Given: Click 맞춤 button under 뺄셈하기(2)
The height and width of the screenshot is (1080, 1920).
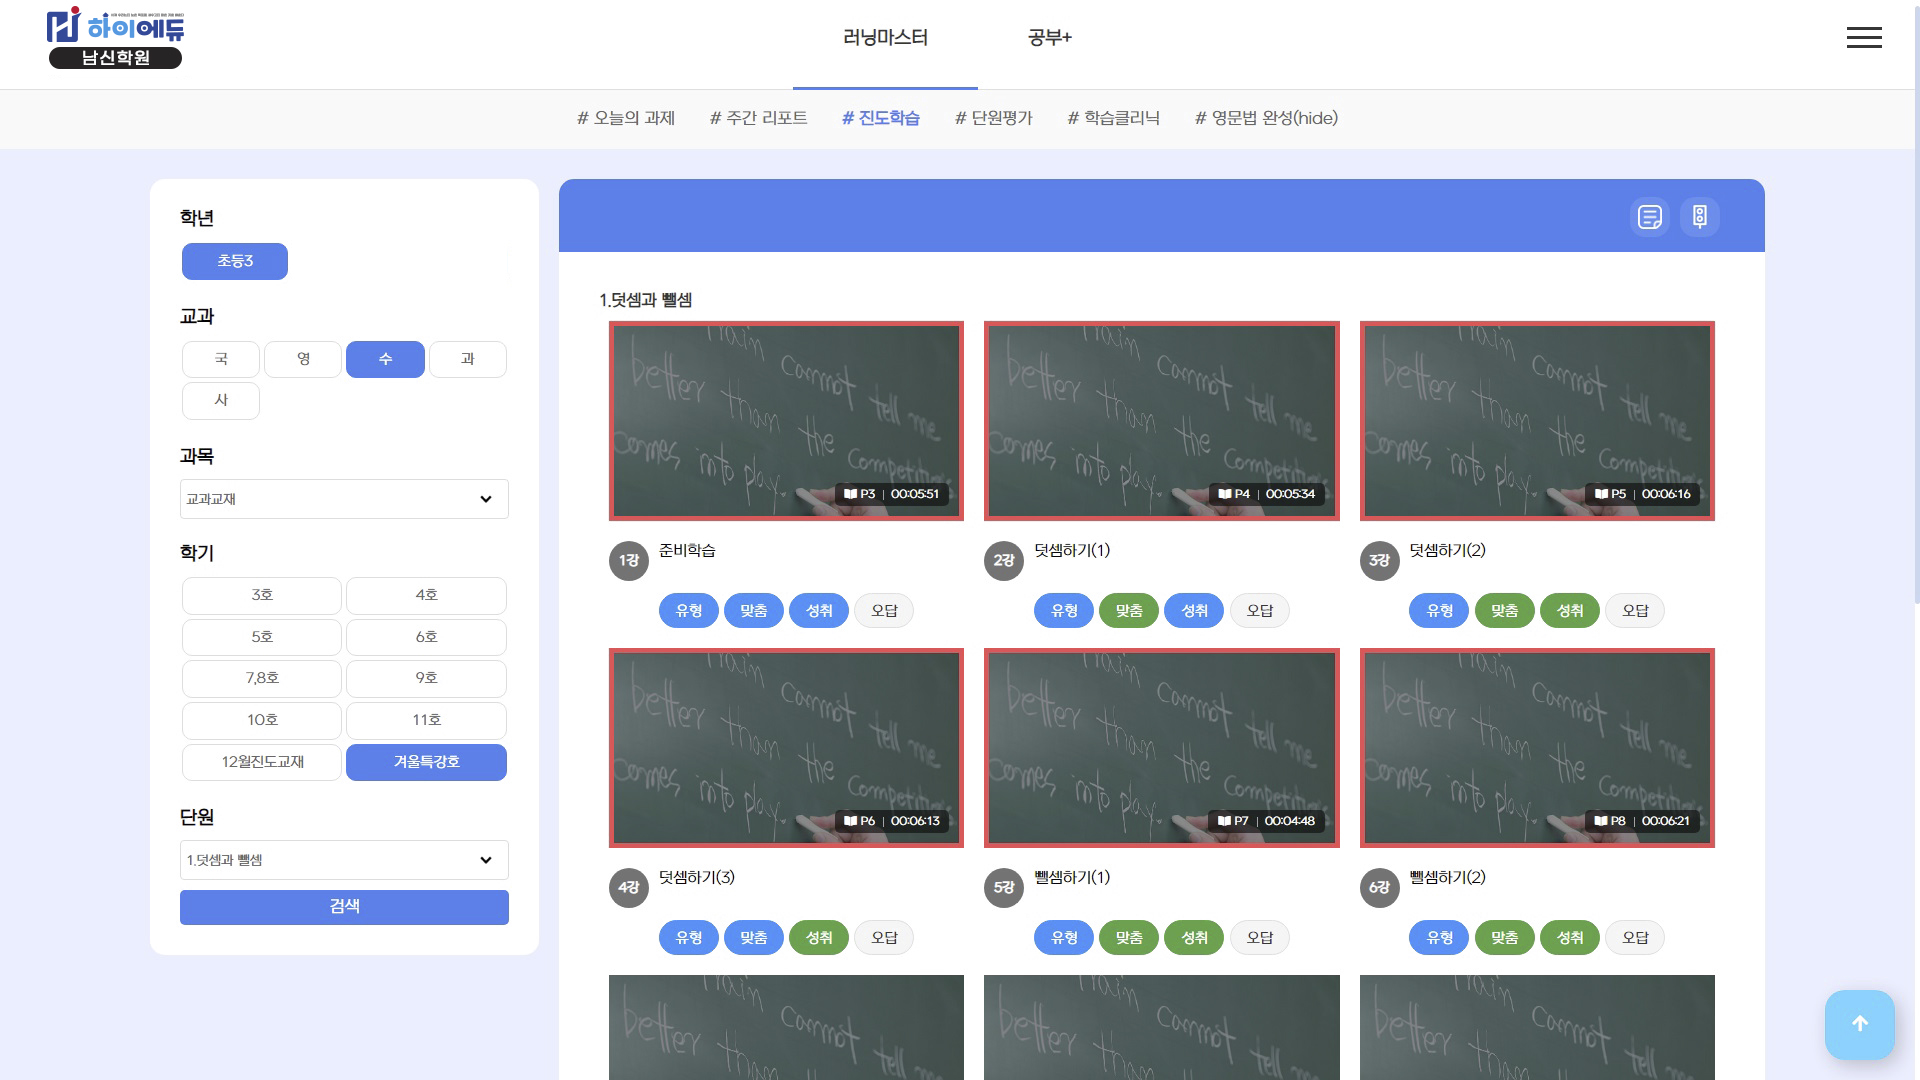Looking at the screenshot, I should coord(1505,938).
